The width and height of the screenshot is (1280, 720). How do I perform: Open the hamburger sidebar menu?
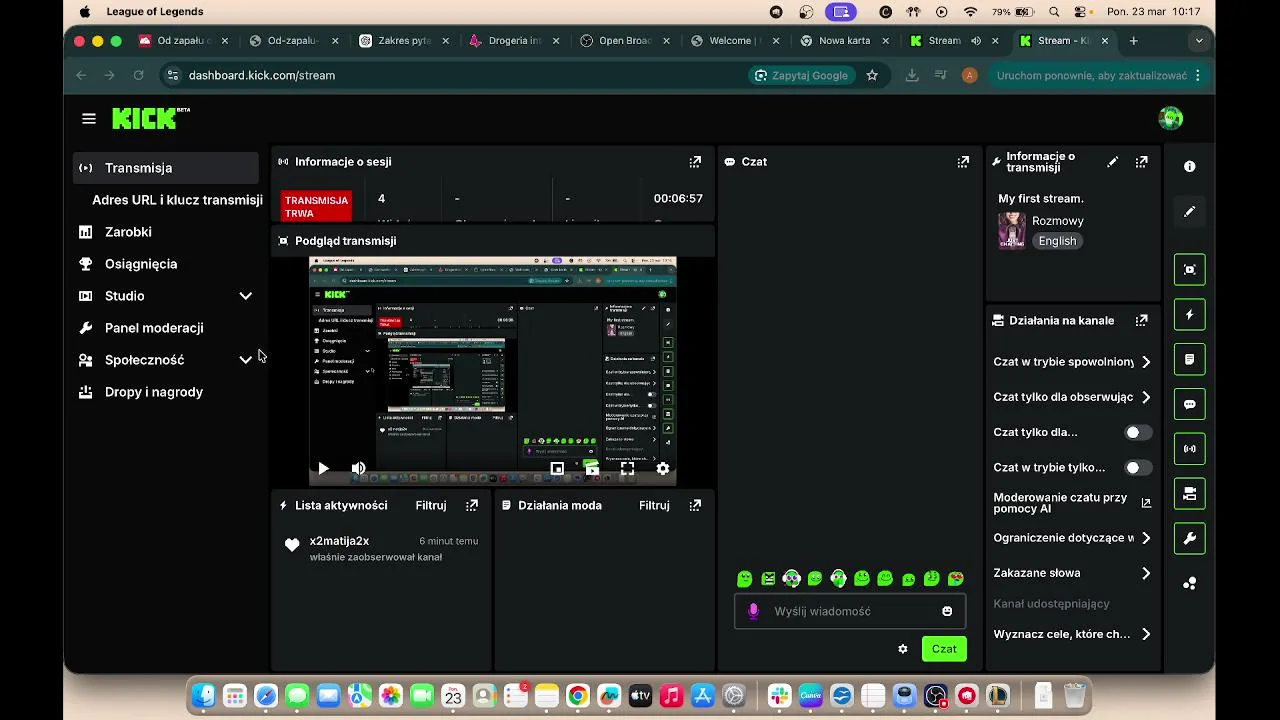point(89,119)
